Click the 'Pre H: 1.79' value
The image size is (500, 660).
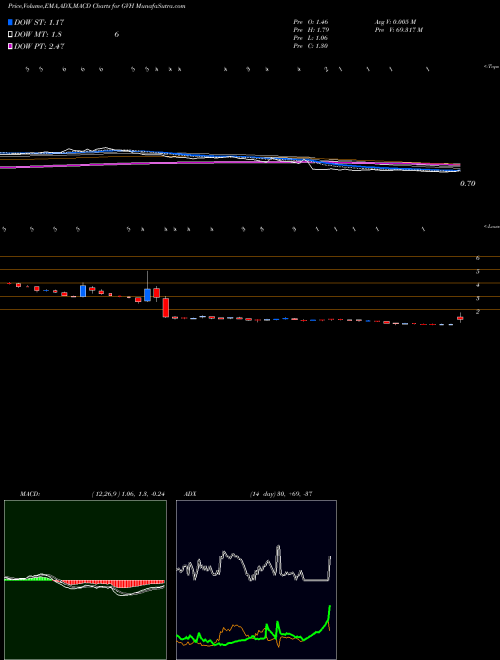[x=311, y=30]
